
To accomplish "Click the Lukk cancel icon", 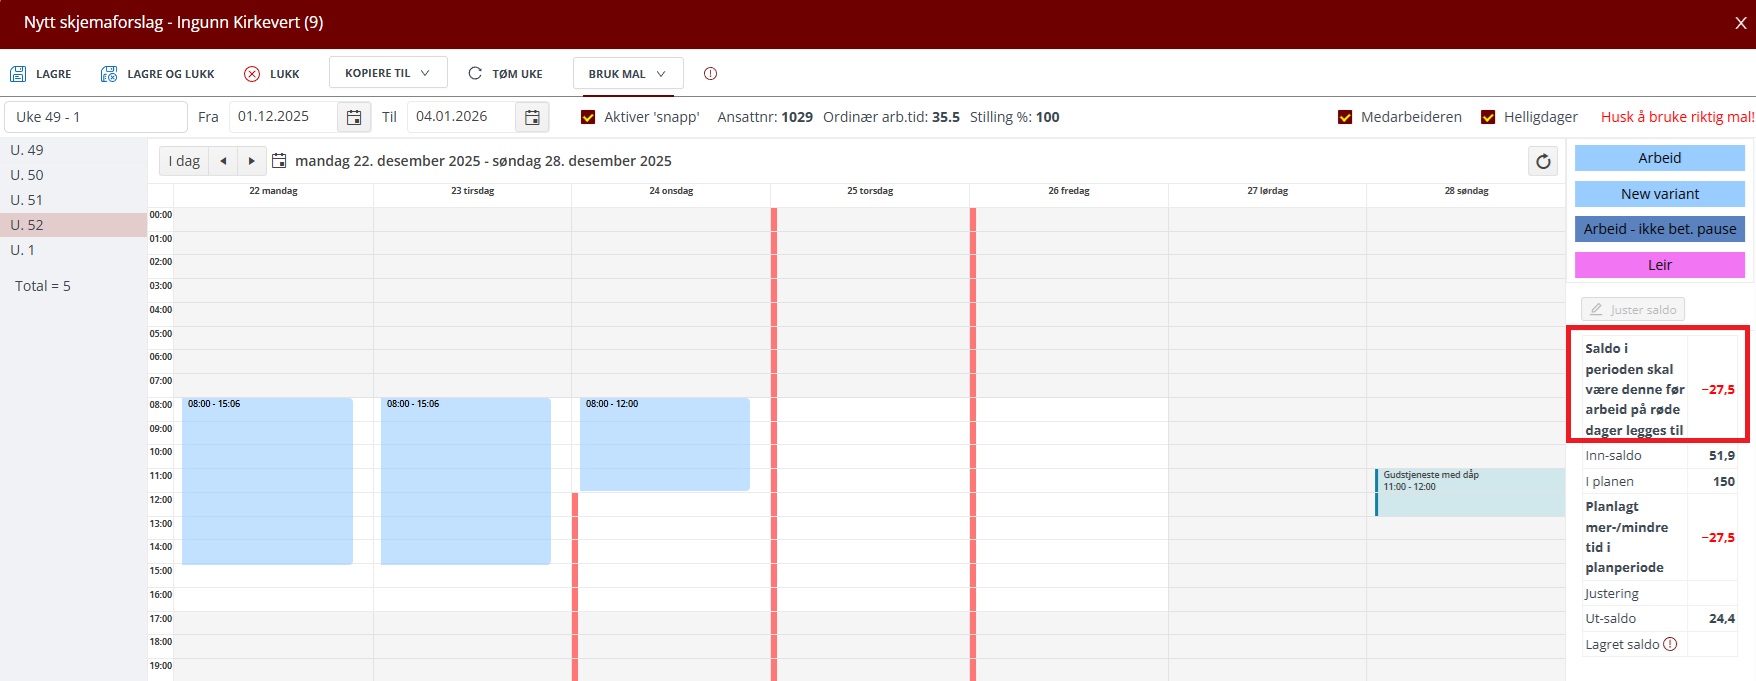I will tap(252, 74).
